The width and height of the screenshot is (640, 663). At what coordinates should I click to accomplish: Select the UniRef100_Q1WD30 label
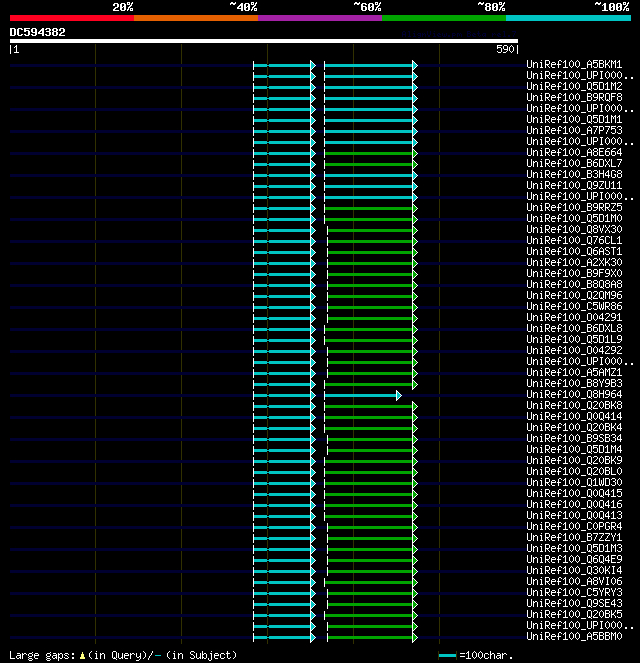pos(574,482)
